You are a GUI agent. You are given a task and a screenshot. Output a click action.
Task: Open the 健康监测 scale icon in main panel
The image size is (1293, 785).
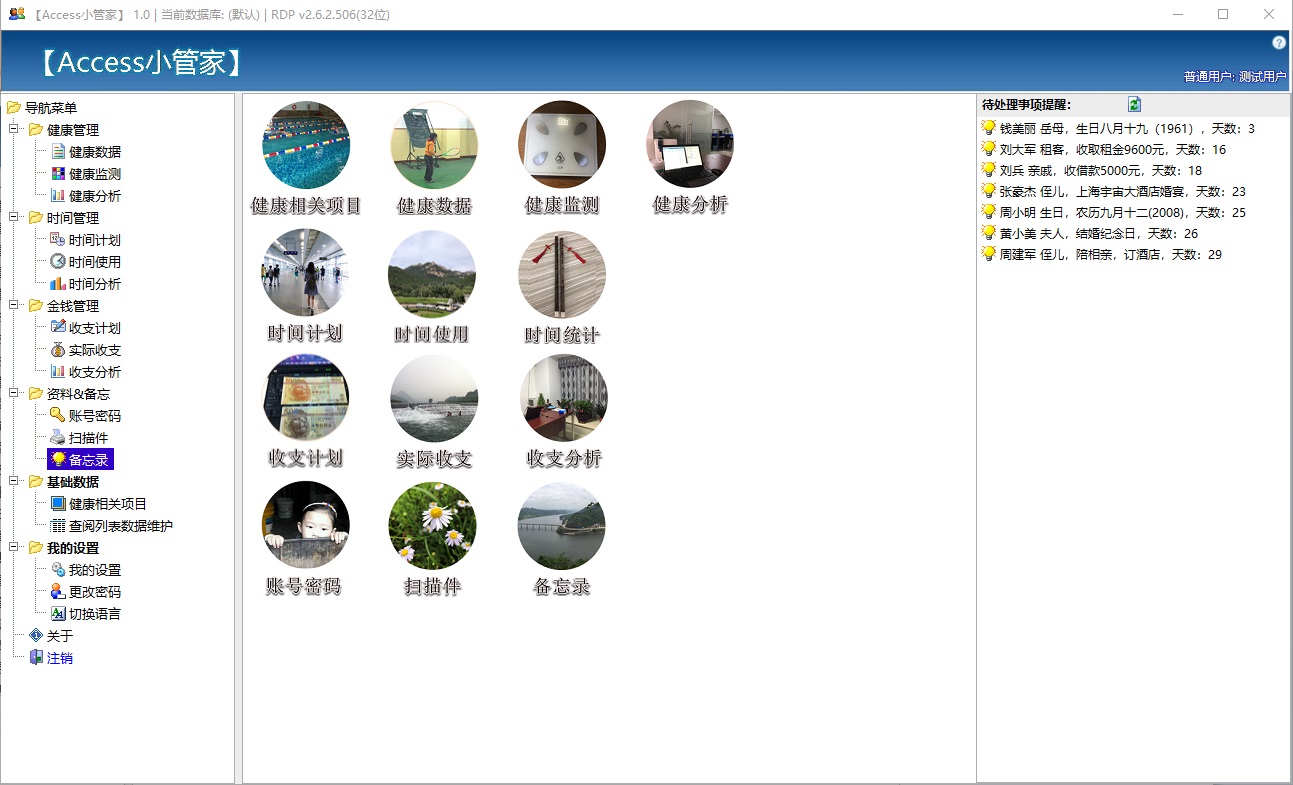pyautogui.click(x=562, y=145)
